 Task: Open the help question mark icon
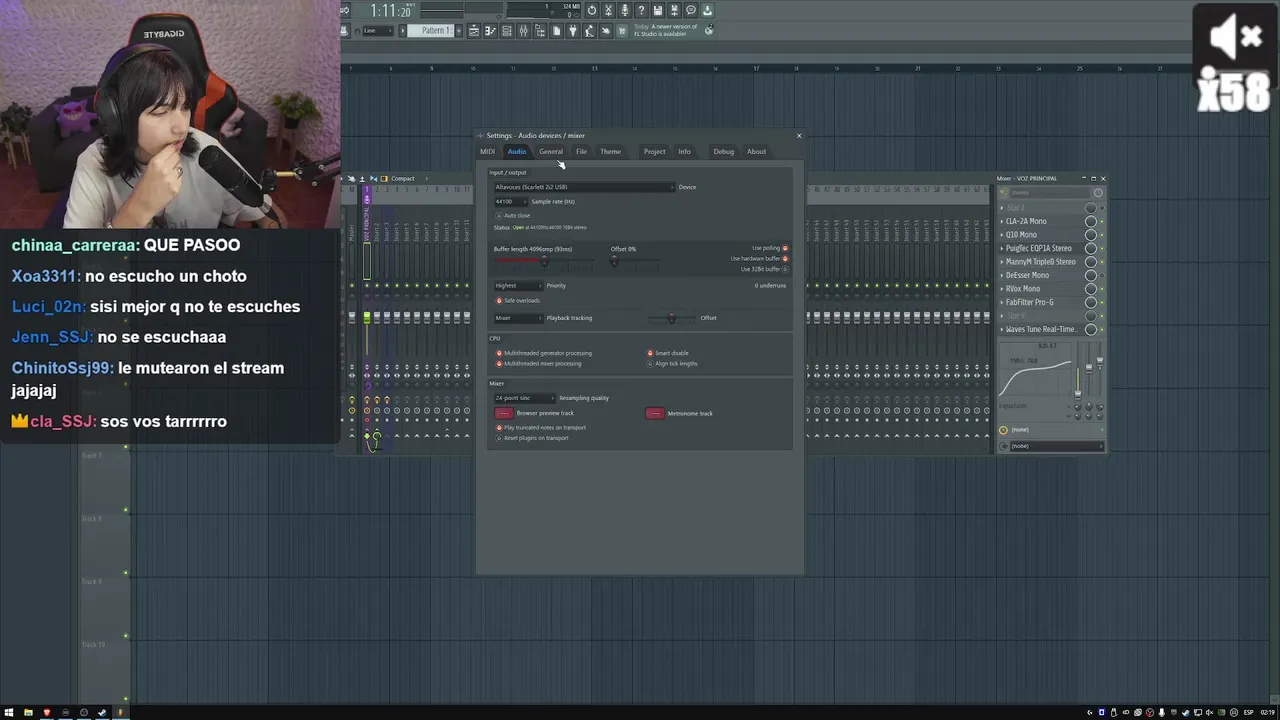tap(641, 11)
